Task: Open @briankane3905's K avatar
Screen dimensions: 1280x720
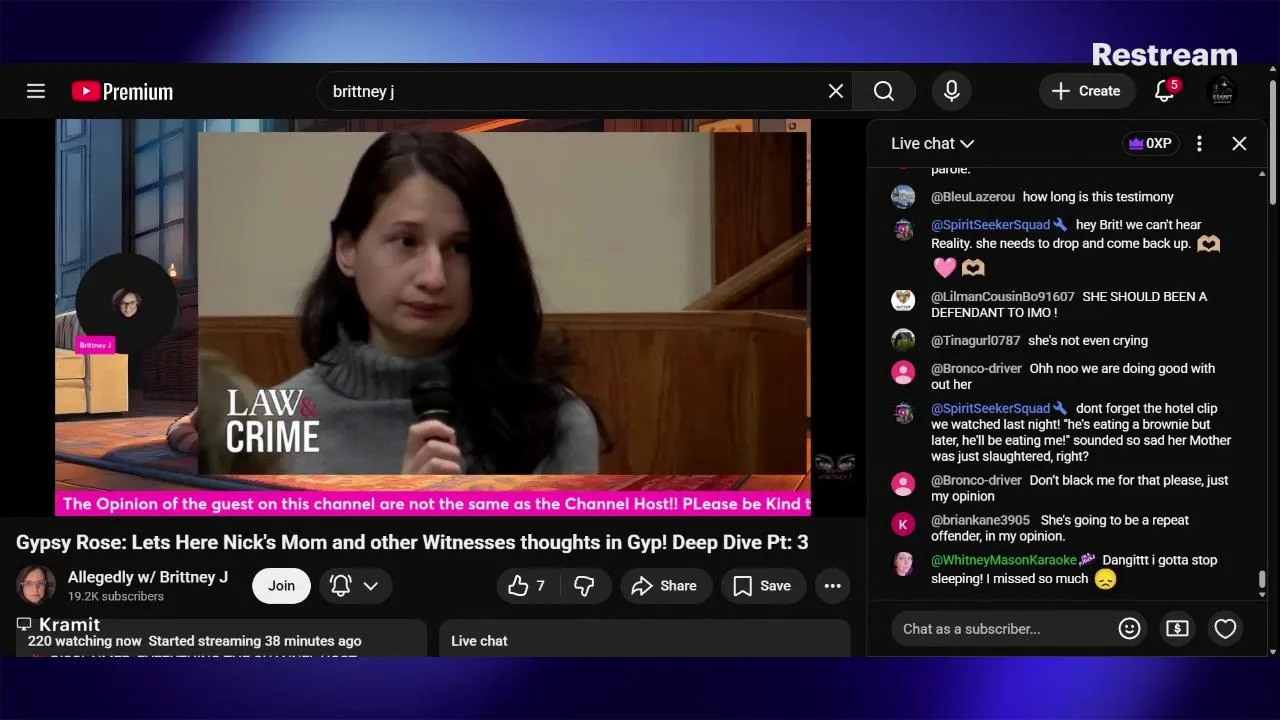Action: tap(903, 524)
